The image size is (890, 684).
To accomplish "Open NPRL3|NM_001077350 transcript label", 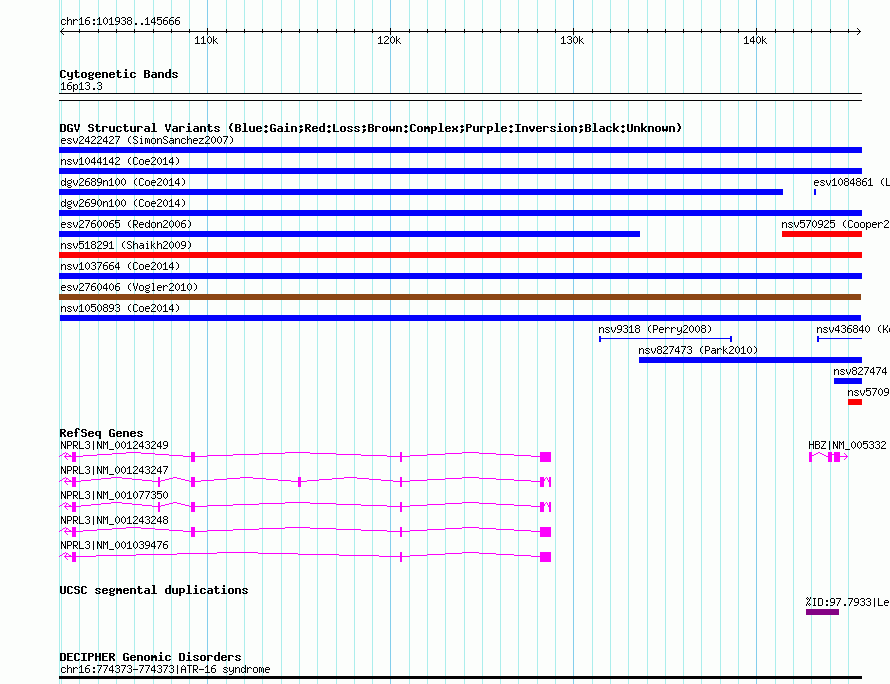I will click(x=114, y=496).
